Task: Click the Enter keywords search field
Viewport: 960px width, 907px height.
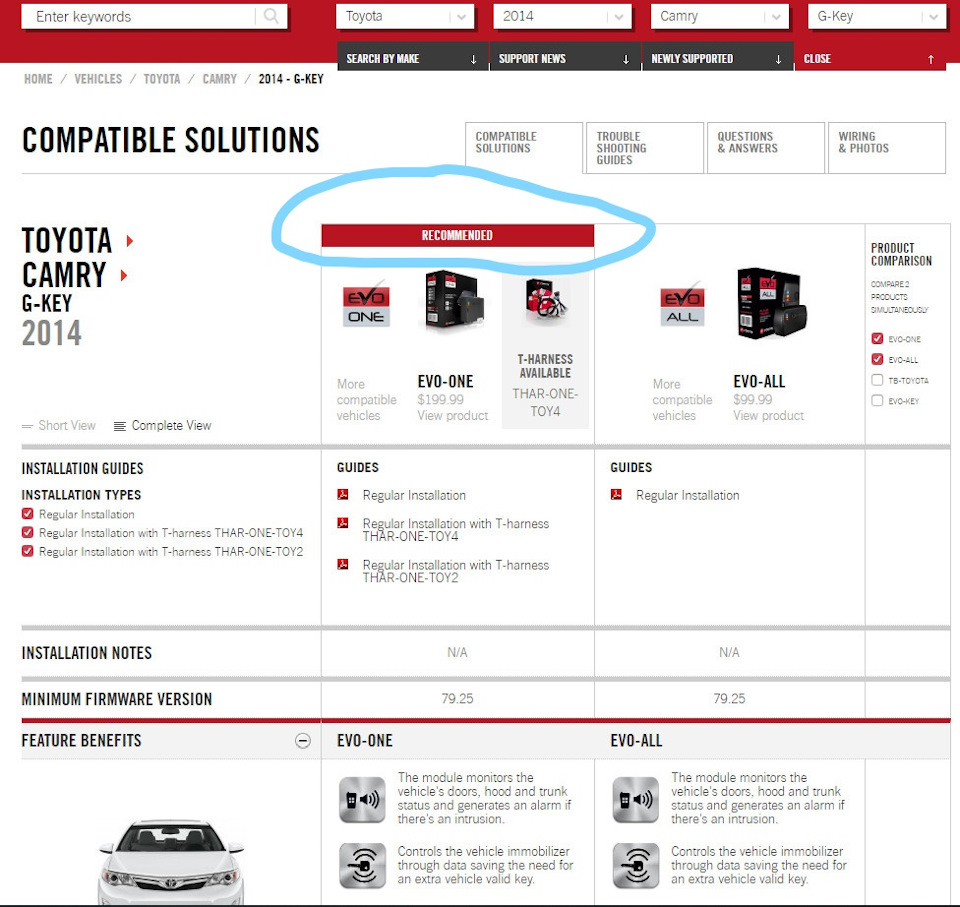Action: coord(138,17)
